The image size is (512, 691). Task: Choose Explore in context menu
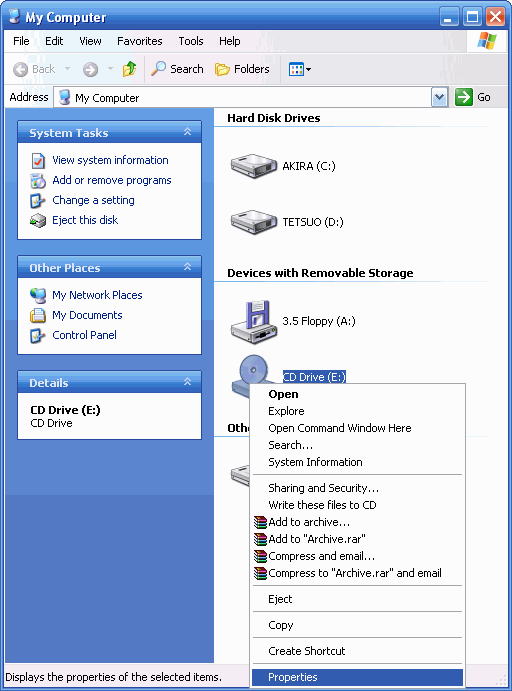coord(357,411)
